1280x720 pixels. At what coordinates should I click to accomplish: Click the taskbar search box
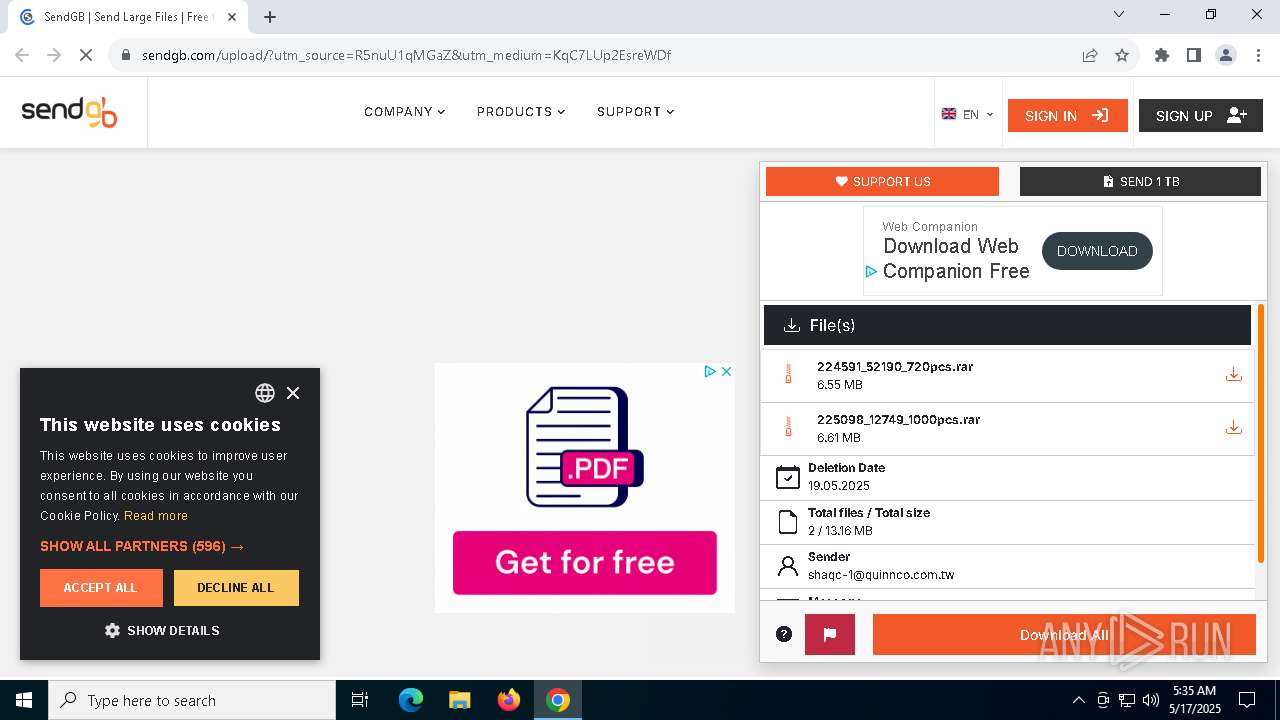(x=192, y=700)
